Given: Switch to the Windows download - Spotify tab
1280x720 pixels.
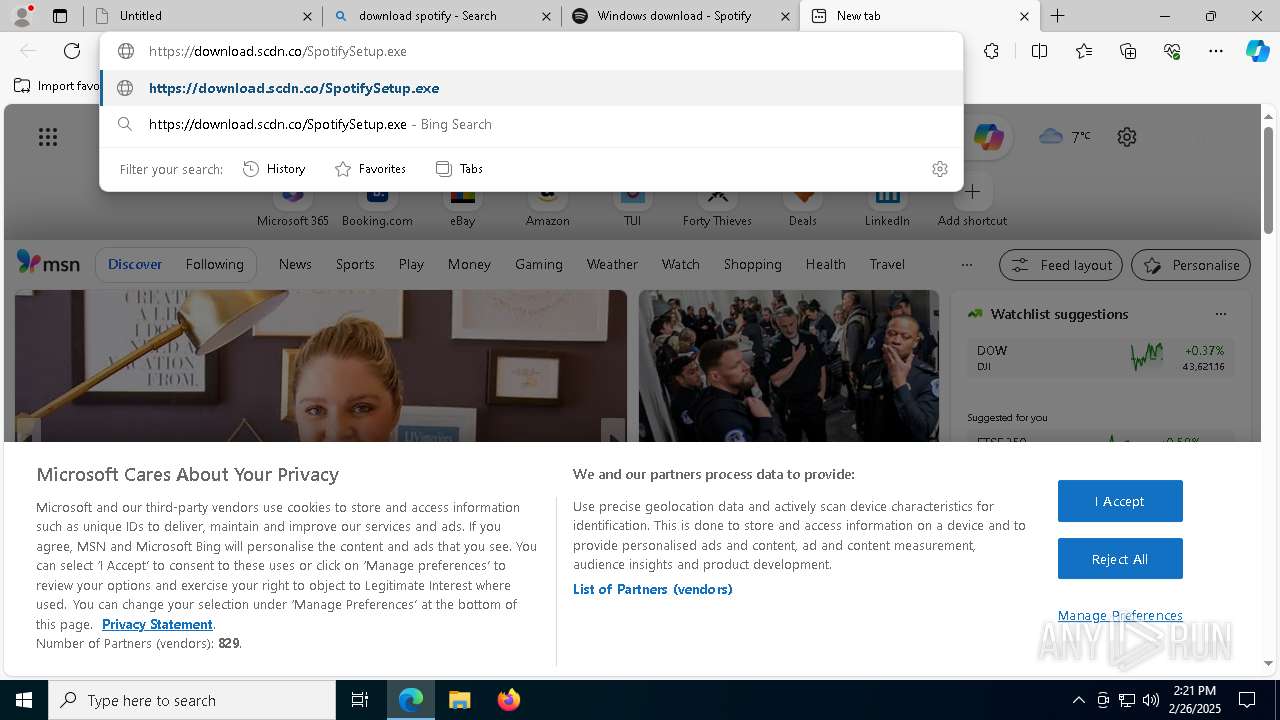Looking at the screenshot, I should pos(680,16).
